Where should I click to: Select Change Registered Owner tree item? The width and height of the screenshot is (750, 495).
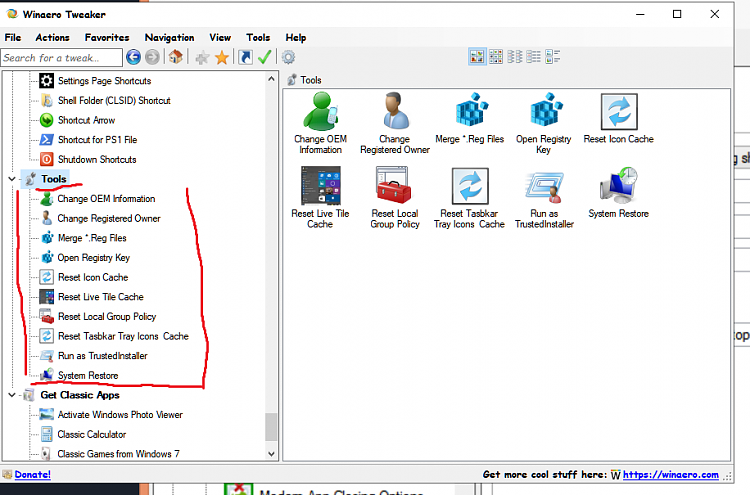click(109, 218)
